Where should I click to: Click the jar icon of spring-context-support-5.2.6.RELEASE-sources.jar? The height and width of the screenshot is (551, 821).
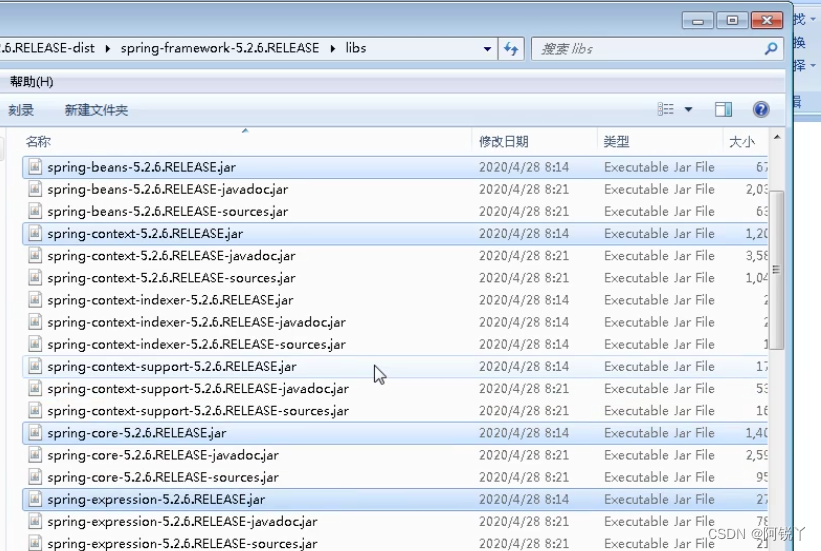(x=35, y=411)
